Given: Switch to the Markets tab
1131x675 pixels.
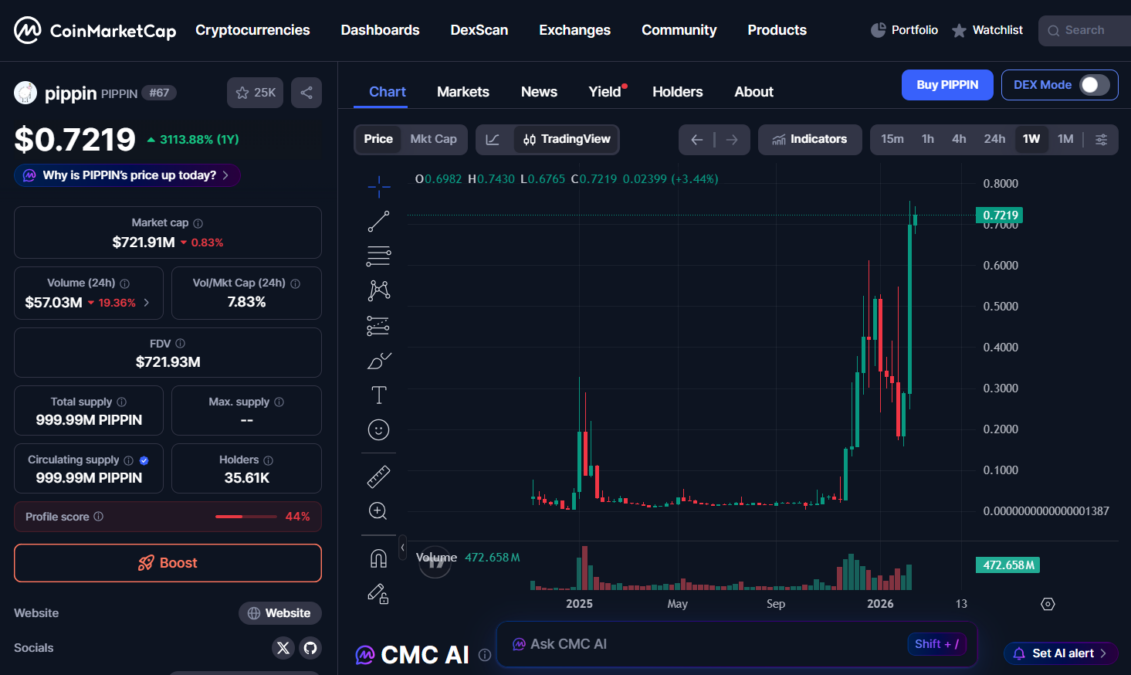Looking at the screenshot, I should [x=463, y=92].
